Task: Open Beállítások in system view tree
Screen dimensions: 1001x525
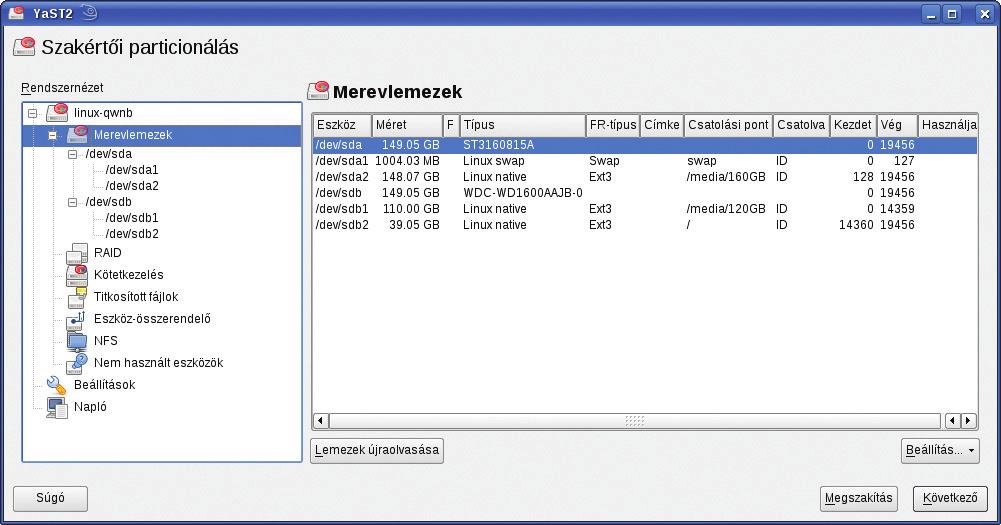Action: pyautogui.click(x=105, y=384)
